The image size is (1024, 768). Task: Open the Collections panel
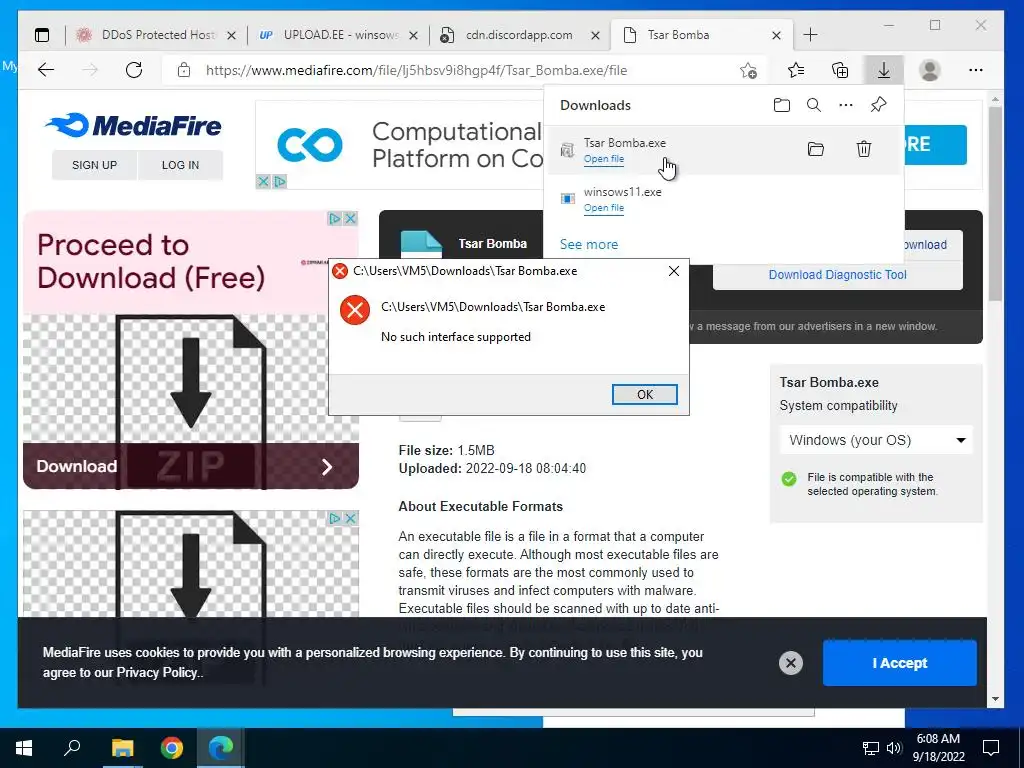tap(840, 70)
